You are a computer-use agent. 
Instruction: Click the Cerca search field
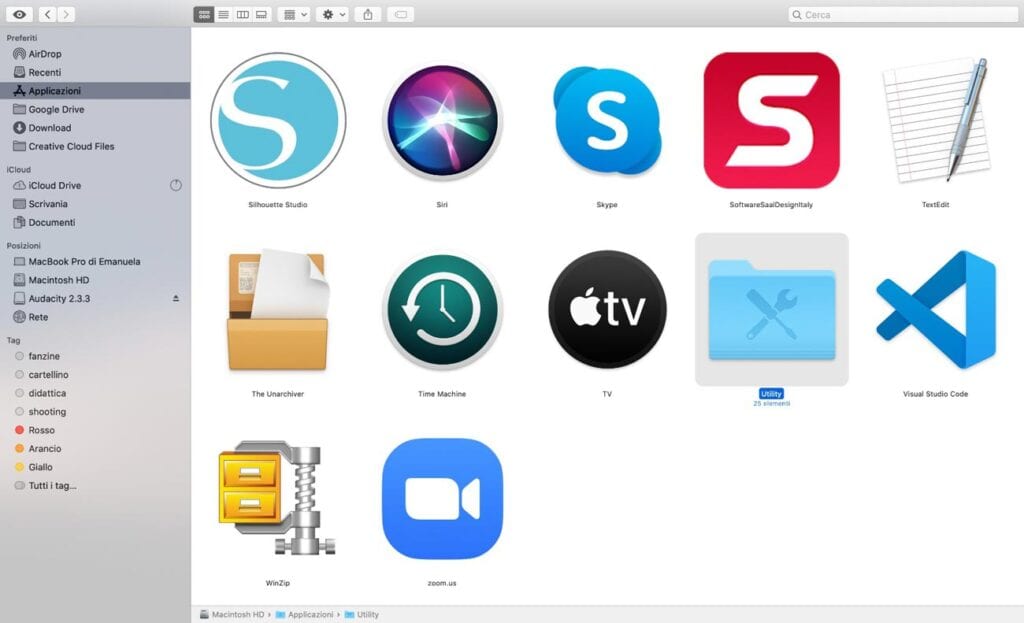click(903, 14)
